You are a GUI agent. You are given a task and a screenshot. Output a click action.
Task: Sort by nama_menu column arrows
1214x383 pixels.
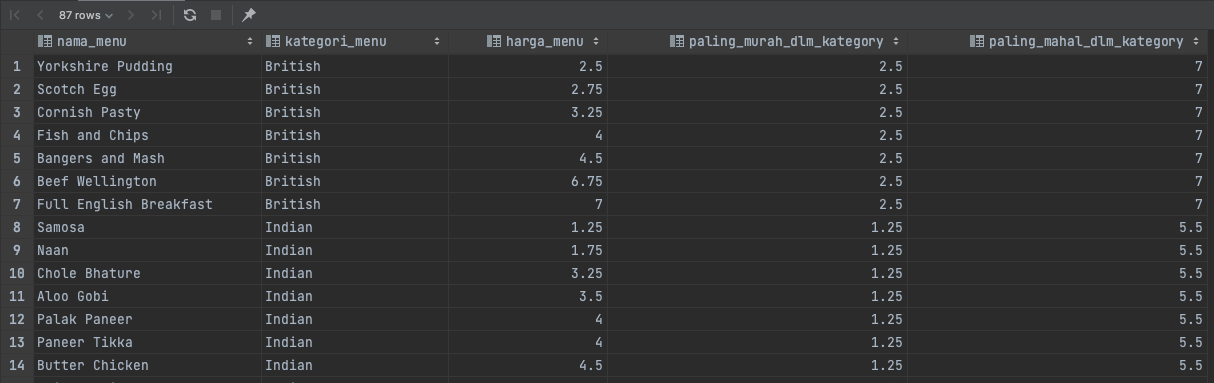250,42
